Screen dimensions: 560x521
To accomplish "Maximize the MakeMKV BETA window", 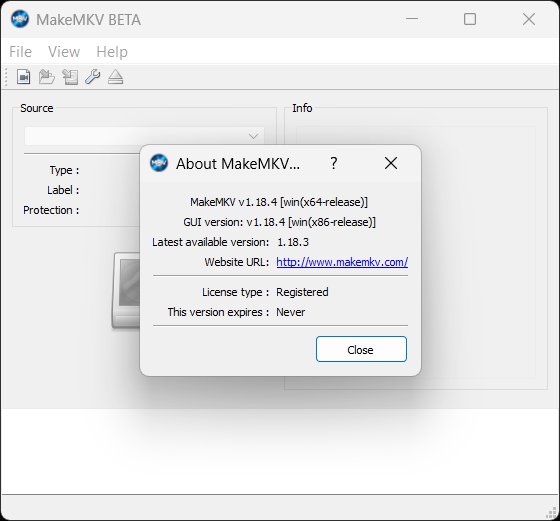I will (470, 19).
